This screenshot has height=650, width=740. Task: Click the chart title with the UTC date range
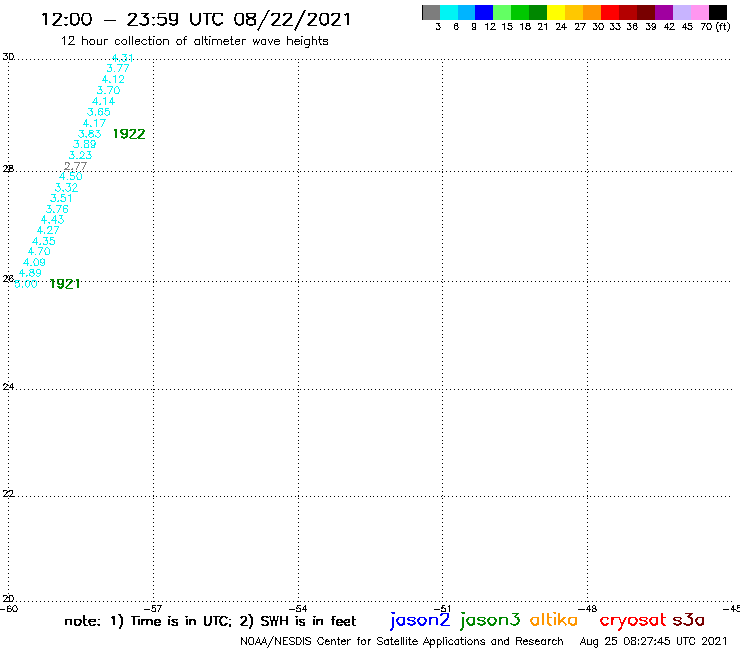(196, 20)
